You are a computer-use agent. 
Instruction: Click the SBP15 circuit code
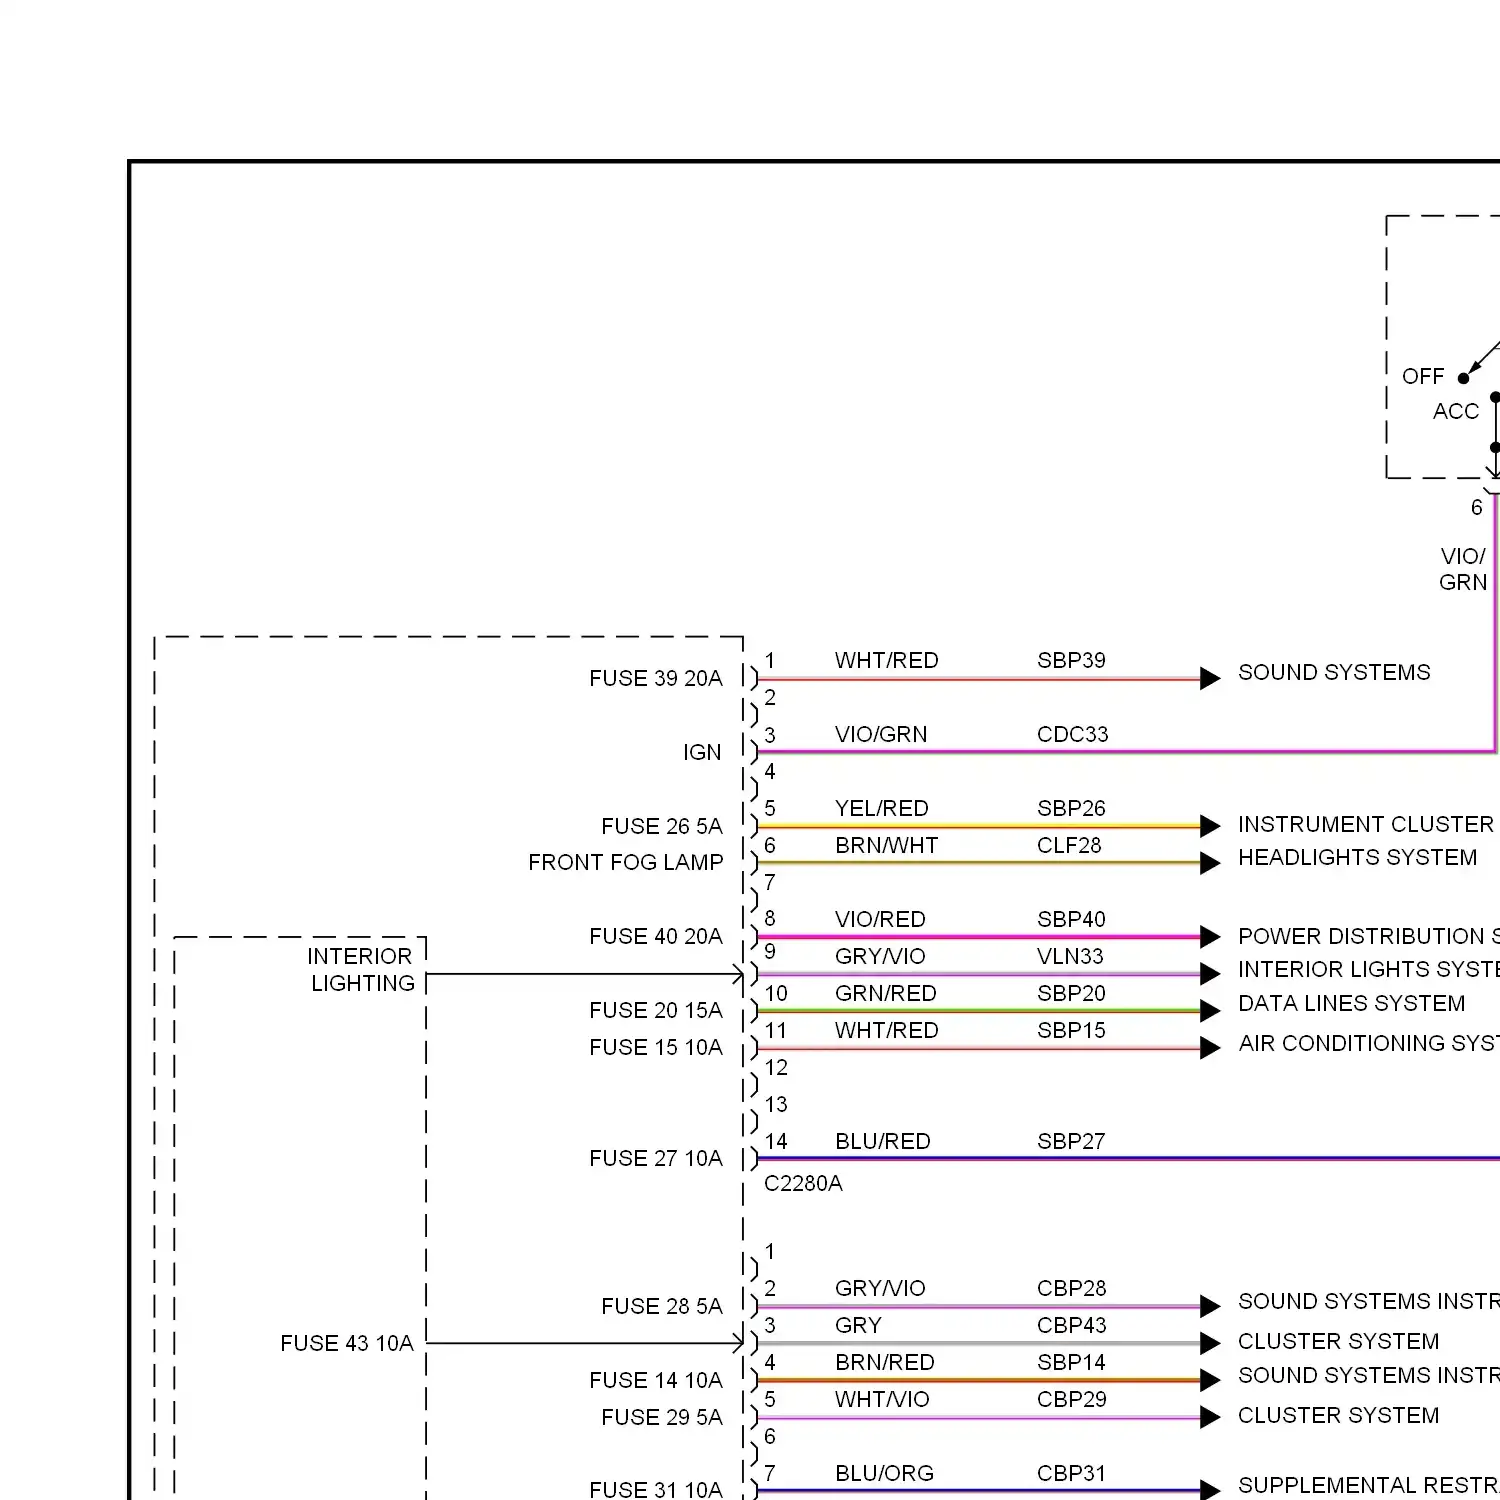point(1071,1030)
